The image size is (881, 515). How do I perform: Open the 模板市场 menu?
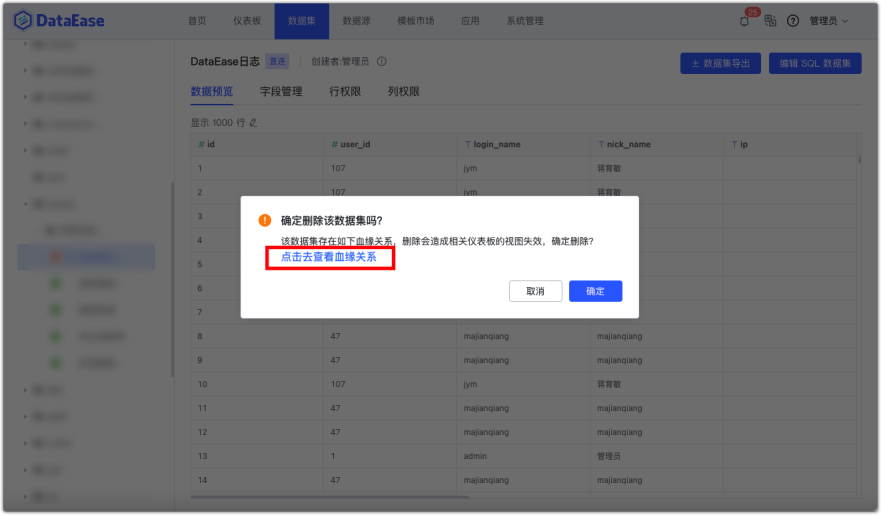tap(416, 21)
